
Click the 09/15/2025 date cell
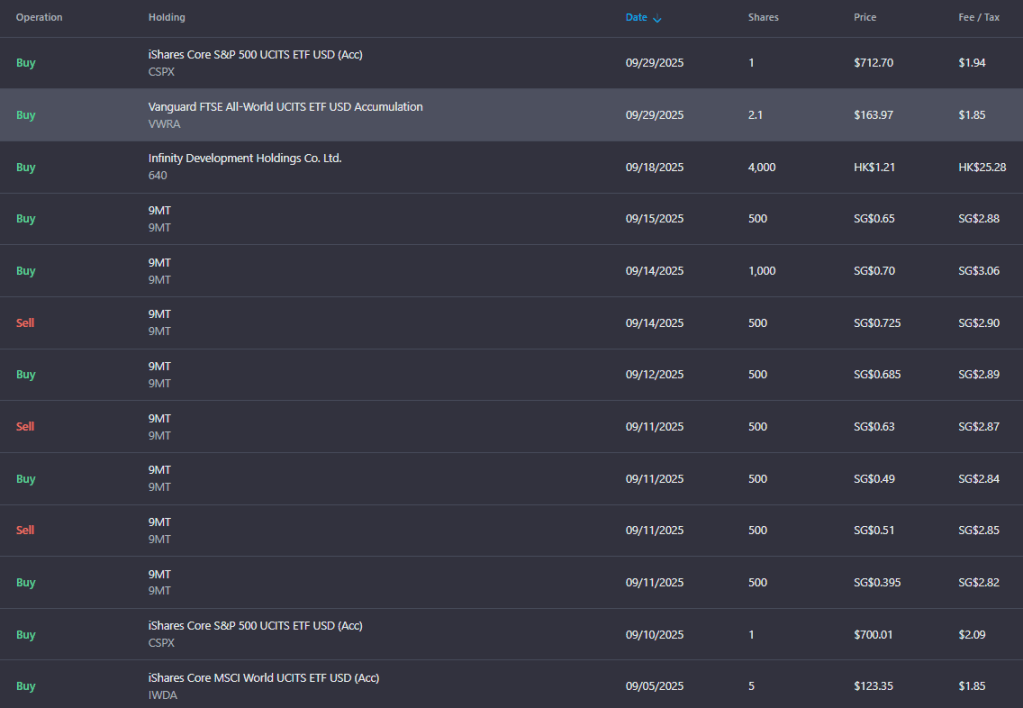point(654,219)
